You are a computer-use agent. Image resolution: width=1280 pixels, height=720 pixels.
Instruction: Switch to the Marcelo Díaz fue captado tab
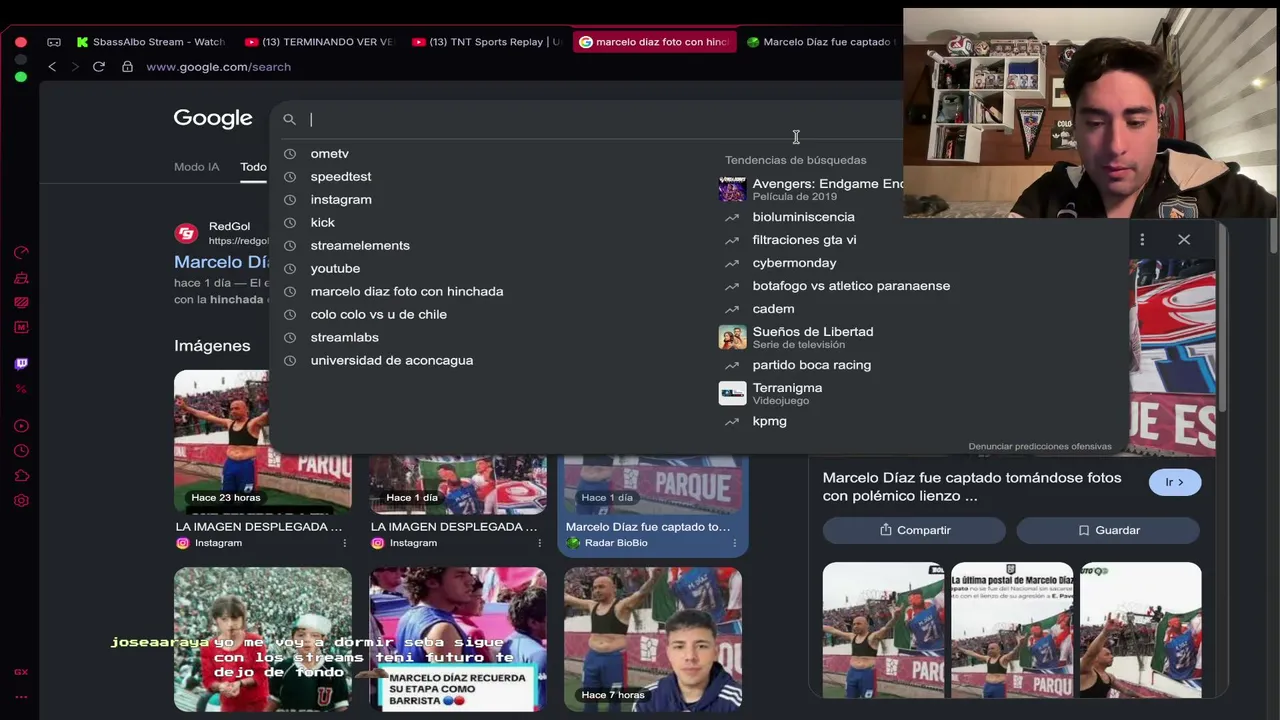click(820, 42)
